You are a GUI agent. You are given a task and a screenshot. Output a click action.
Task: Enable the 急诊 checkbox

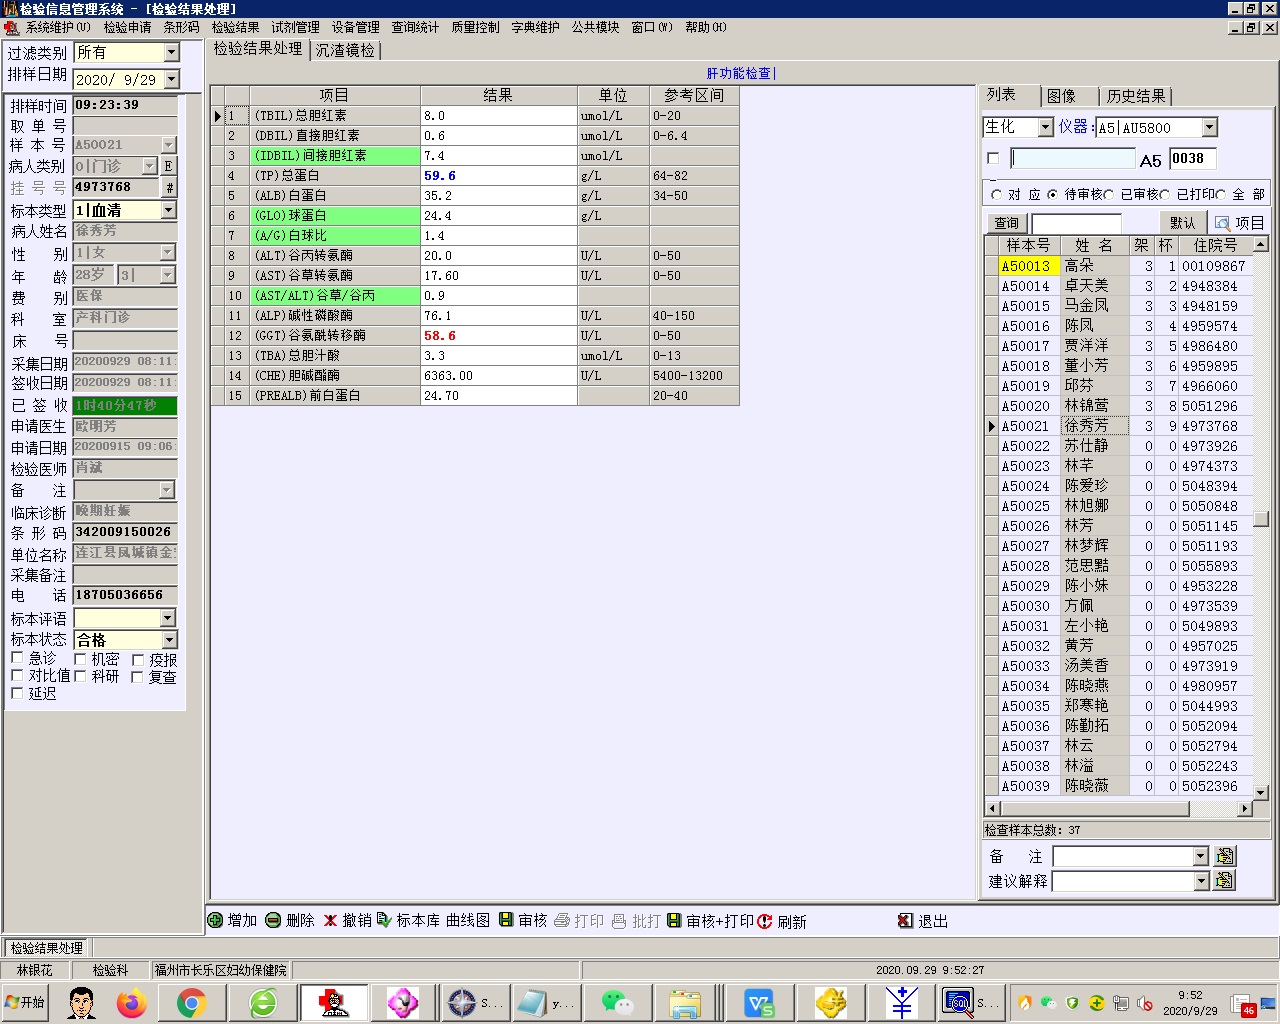[17, 658]
